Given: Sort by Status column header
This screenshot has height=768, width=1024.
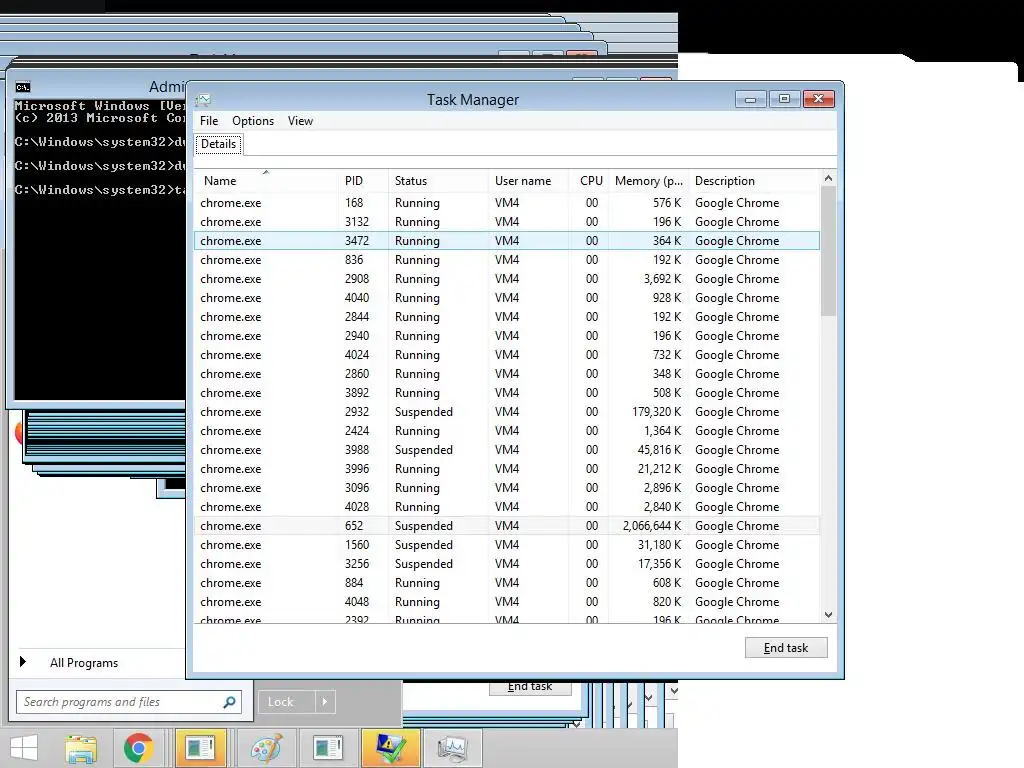Looking at the screenshot, I should pyautogui.click(x=438, y=181).
